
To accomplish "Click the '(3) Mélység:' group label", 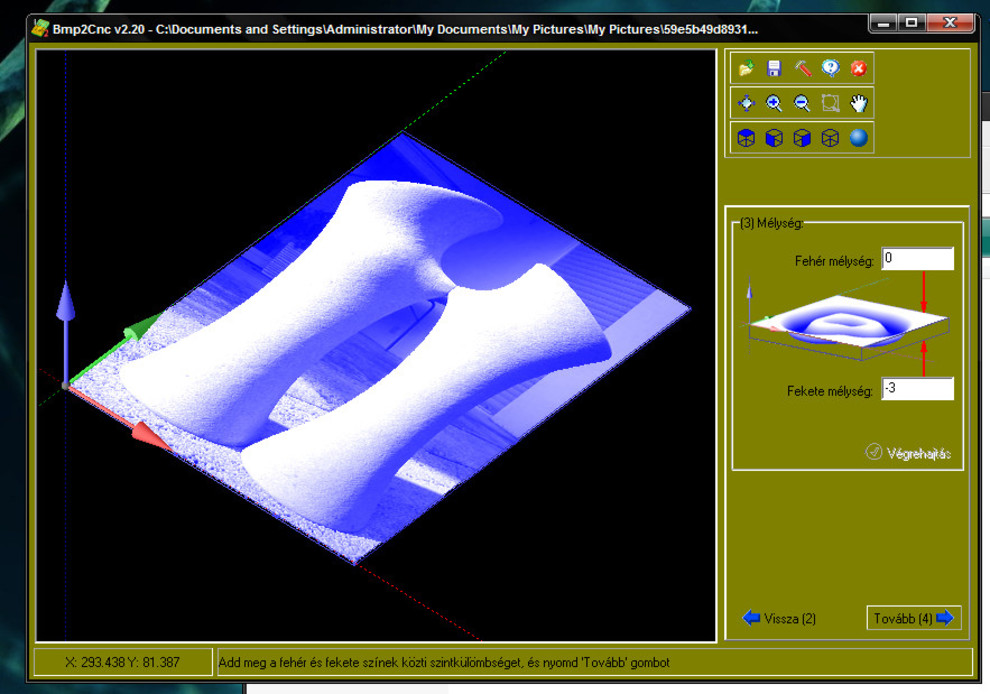I will point(772,223).
